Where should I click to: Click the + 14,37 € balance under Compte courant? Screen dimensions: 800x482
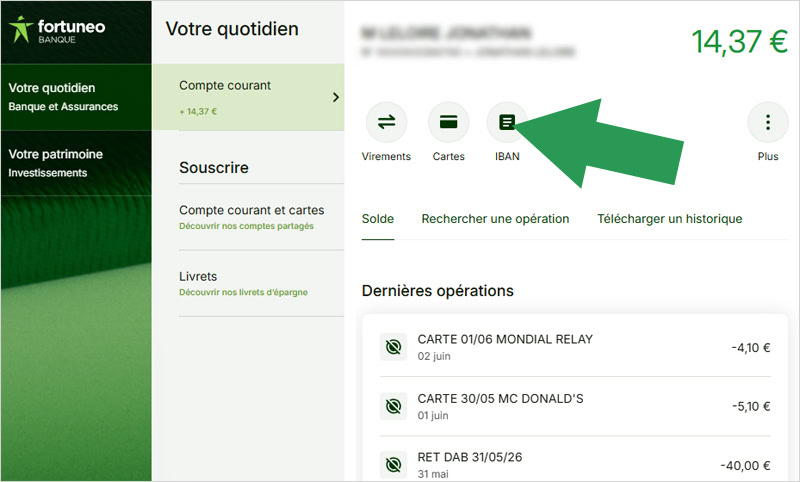pos(198,111)
